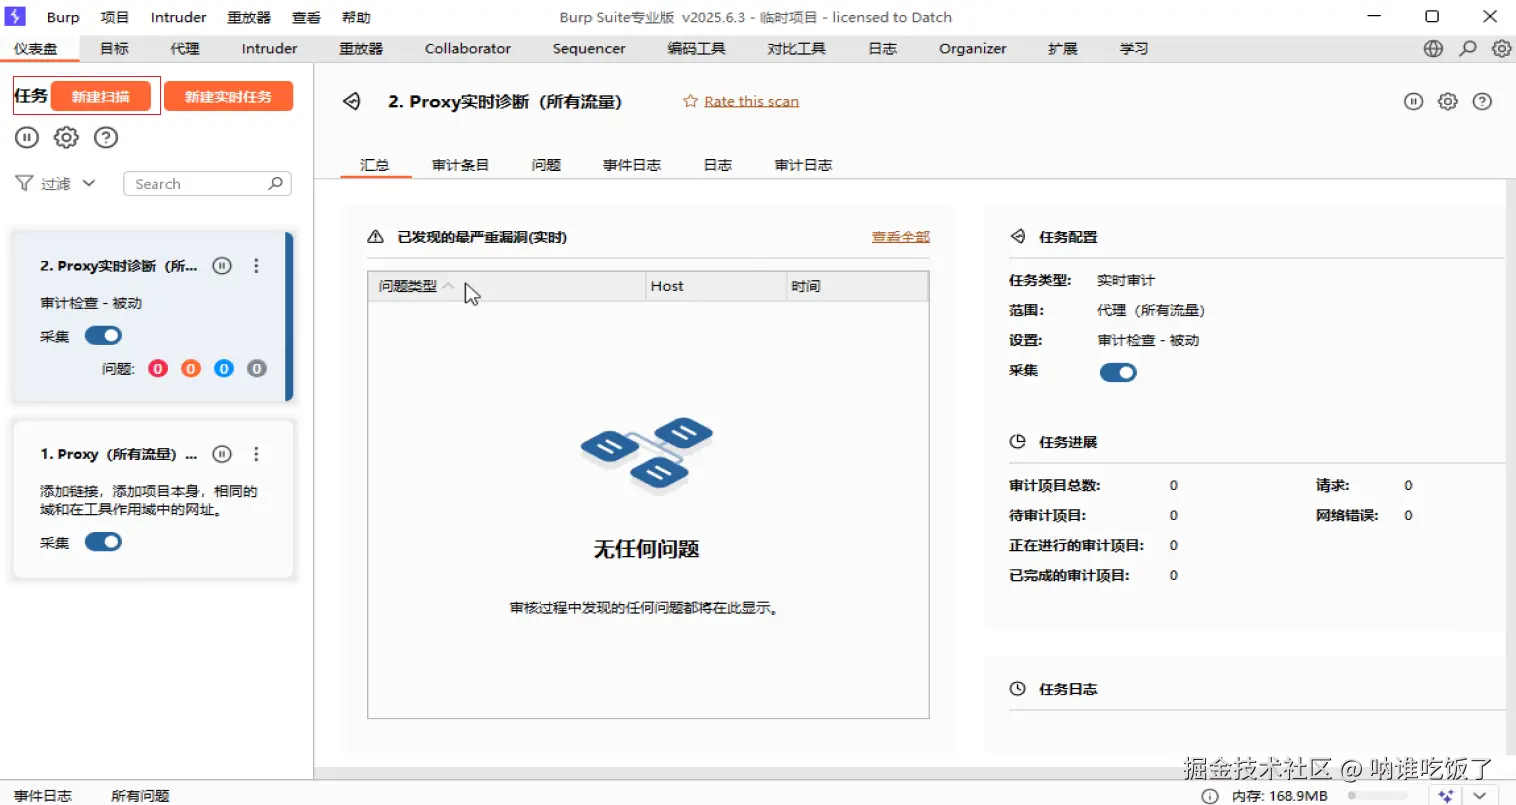Expand chevron at status bar right end
The width and height of the screenshot is (1516, 805).
[1480, 796]
